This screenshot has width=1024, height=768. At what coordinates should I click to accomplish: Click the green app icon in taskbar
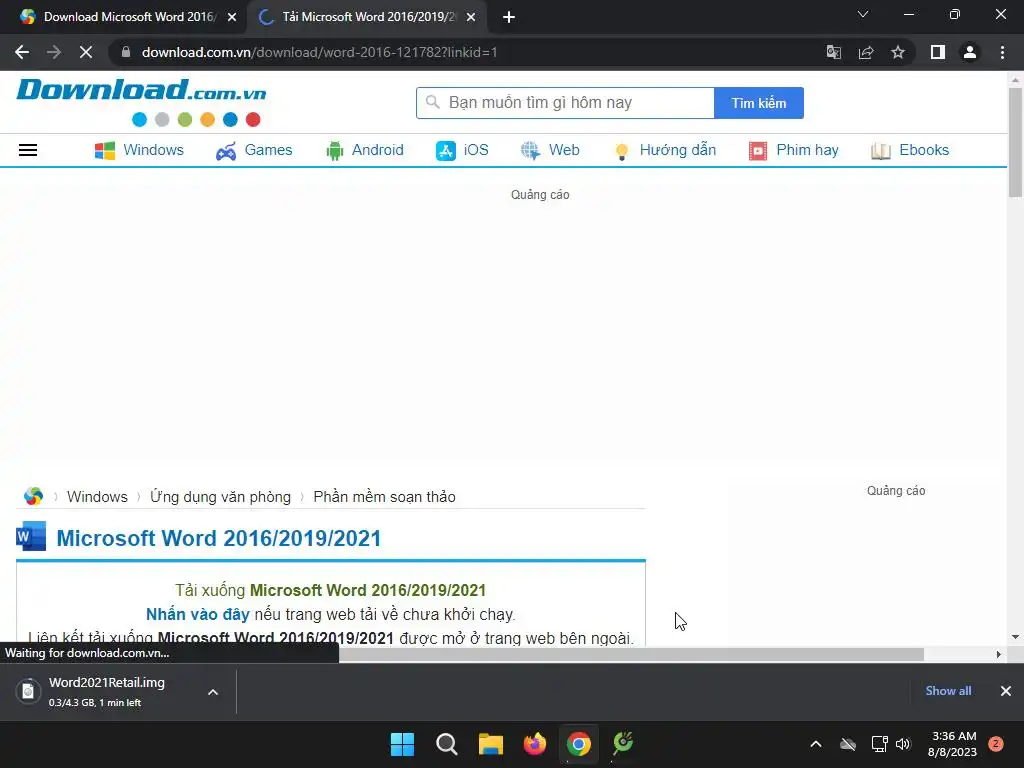623,744
